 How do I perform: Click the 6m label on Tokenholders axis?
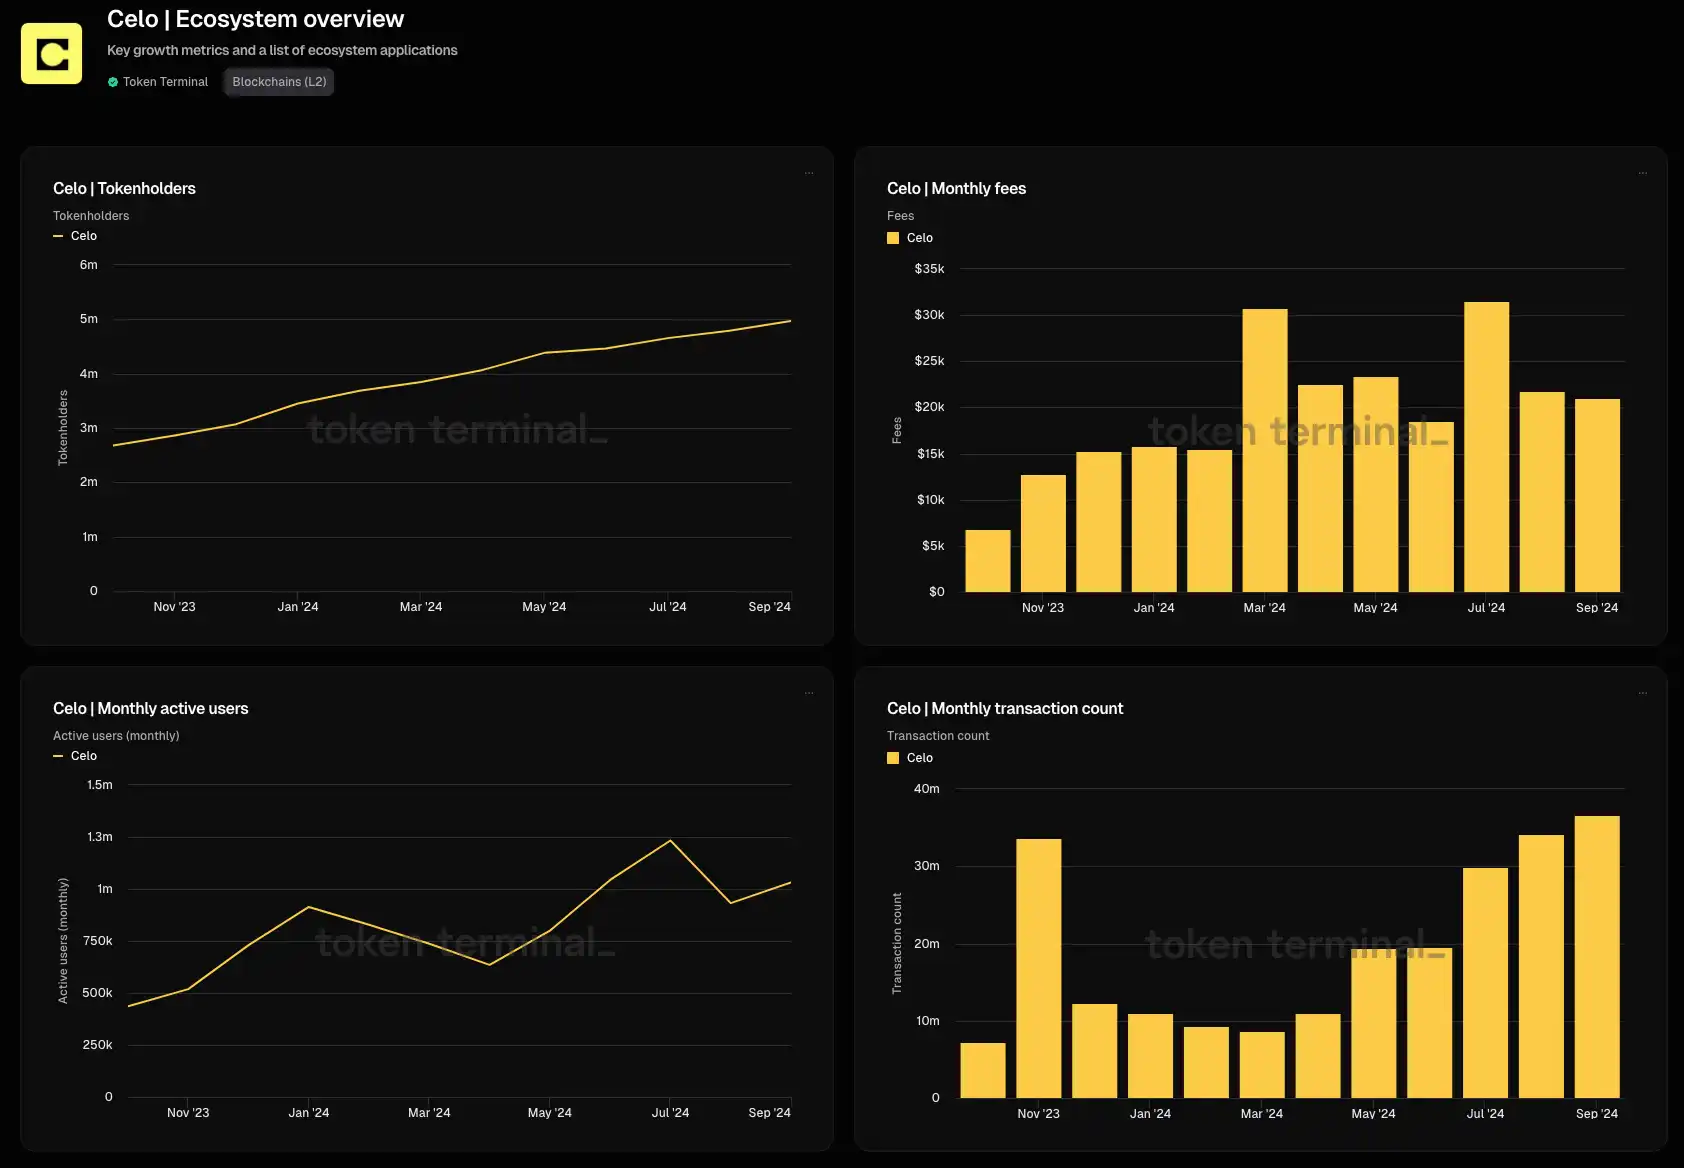[x=89, y=265]
